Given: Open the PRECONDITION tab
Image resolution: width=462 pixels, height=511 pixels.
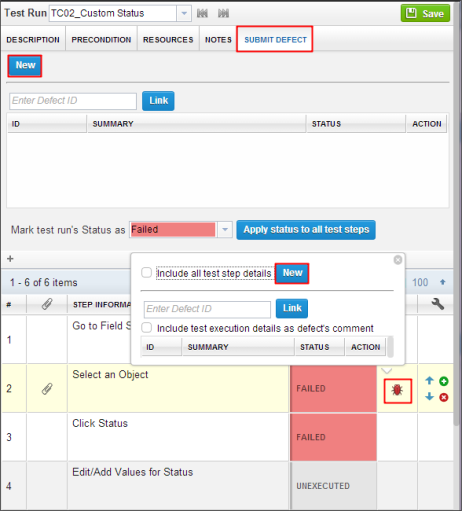Looking at the screenshot, I should (101, 40).
